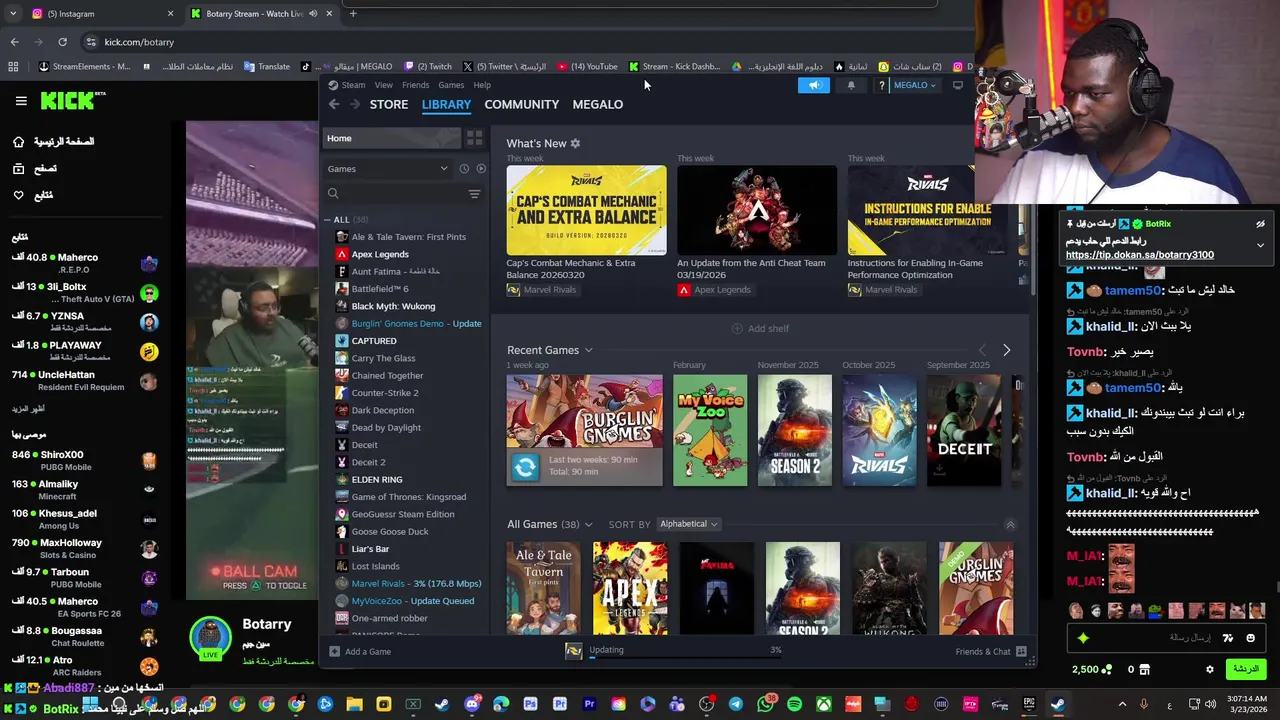Open Friends & Chat icon in Steam

1021,651
